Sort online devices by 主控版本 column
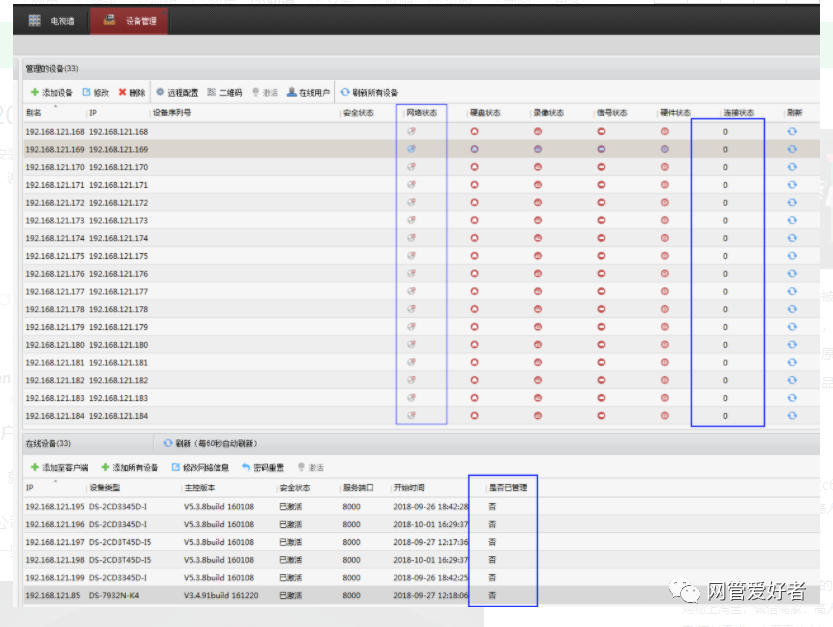 pos(200,487)
